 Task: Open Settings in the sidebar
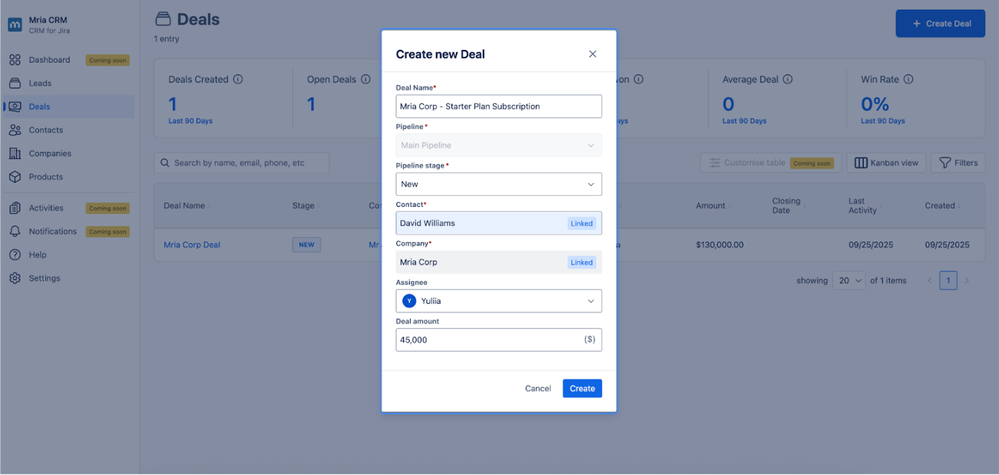point(43,278)
